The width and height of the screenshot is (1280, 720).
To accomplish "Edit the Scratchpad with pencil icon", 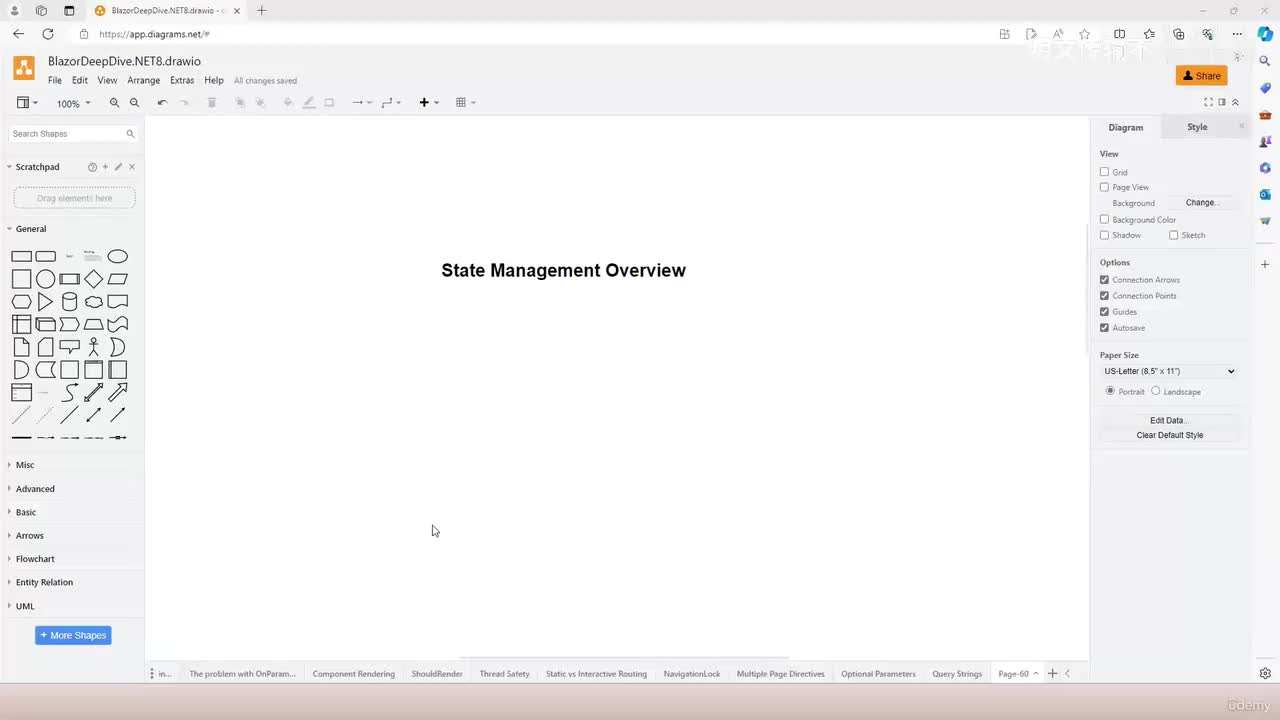I will (x=118, y=167).
